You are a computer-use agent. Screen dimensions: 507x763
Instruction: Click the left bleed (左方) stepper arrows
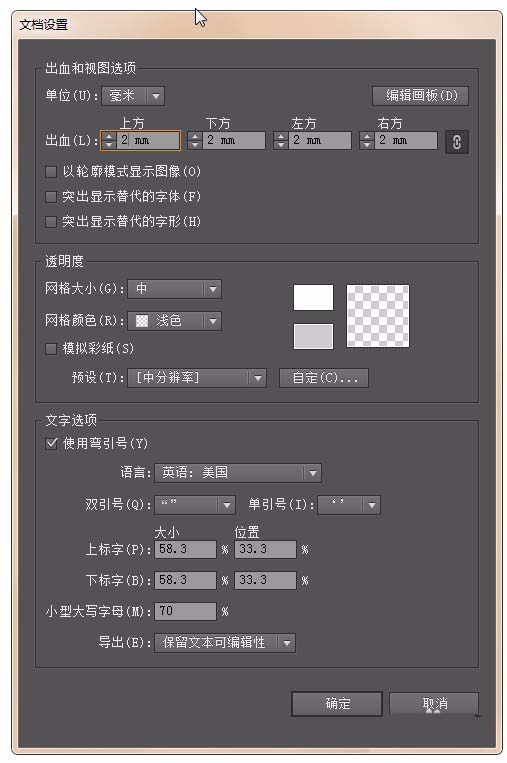[281, 141]
